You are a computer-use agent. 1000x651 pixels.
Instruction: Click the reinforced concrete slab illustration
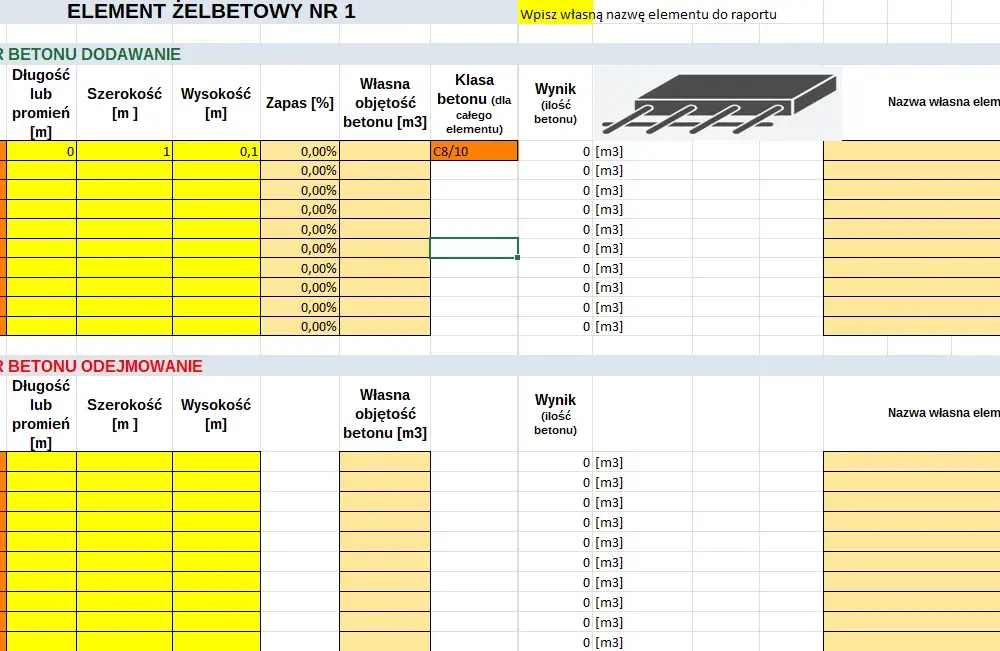coord(717,103)
